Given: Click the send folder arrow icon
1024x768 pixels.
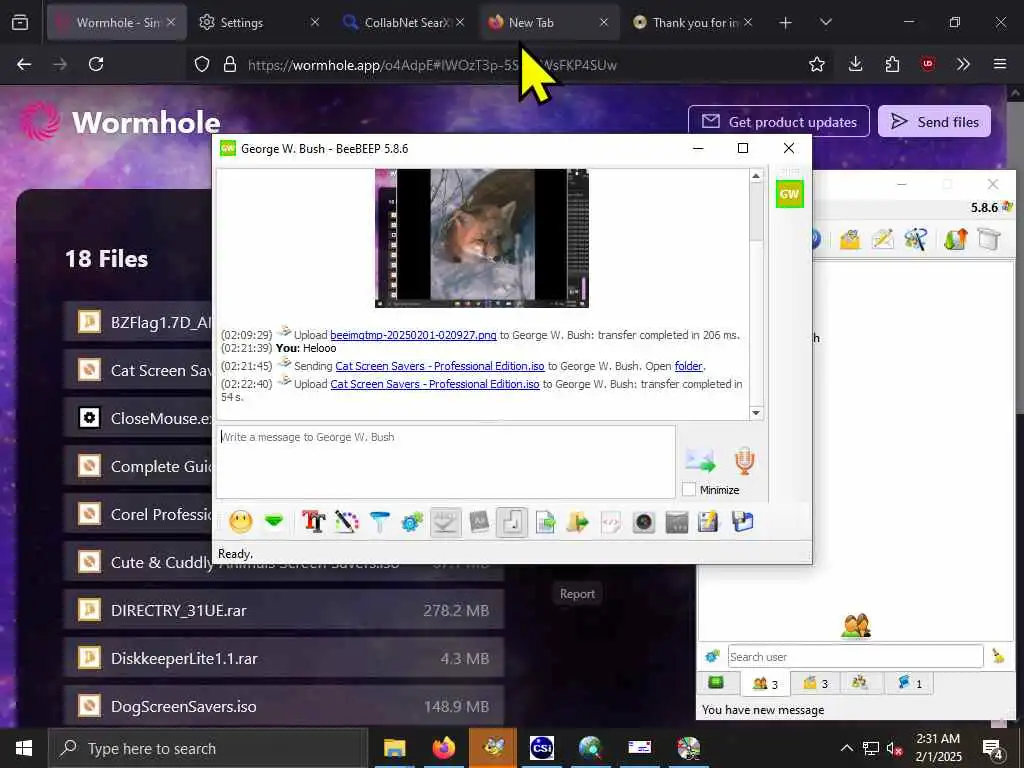Looking at the screenshot, I should click(578, 522).
